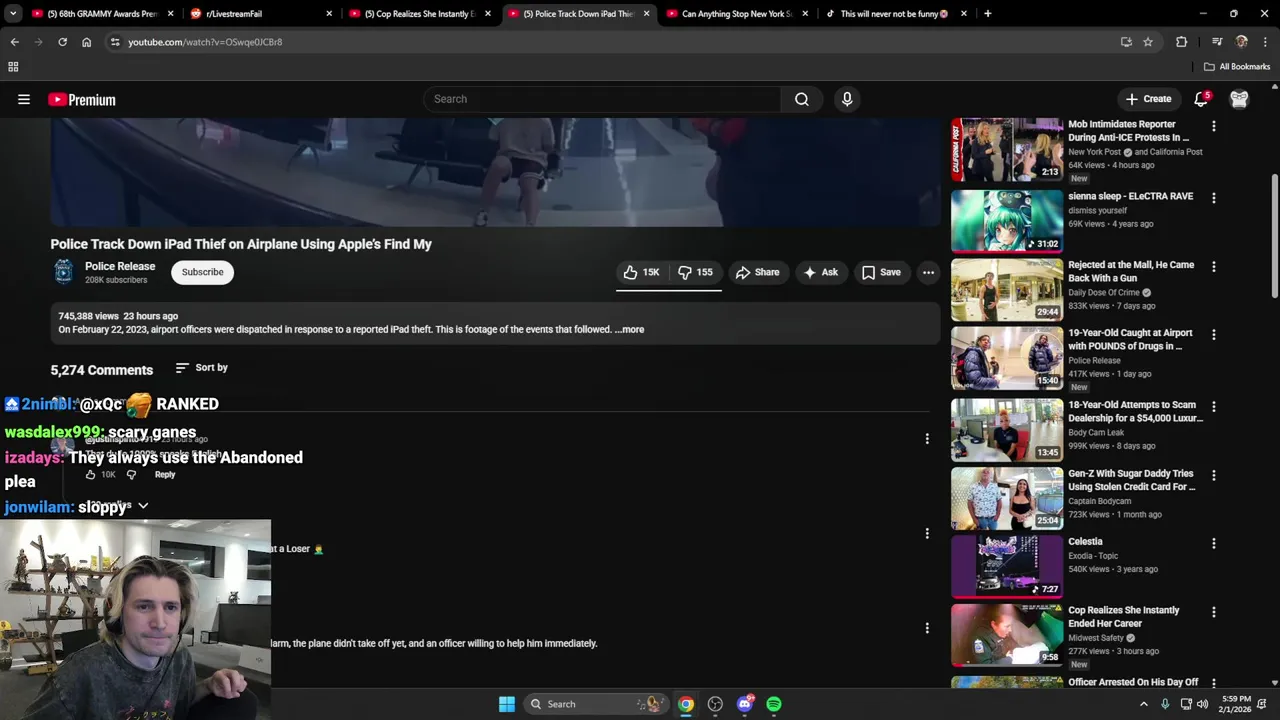The image size is (1280, 720).
Task: Open Celestia video thumbnail
Action: pyautogui.click(x=1007, y=566)
